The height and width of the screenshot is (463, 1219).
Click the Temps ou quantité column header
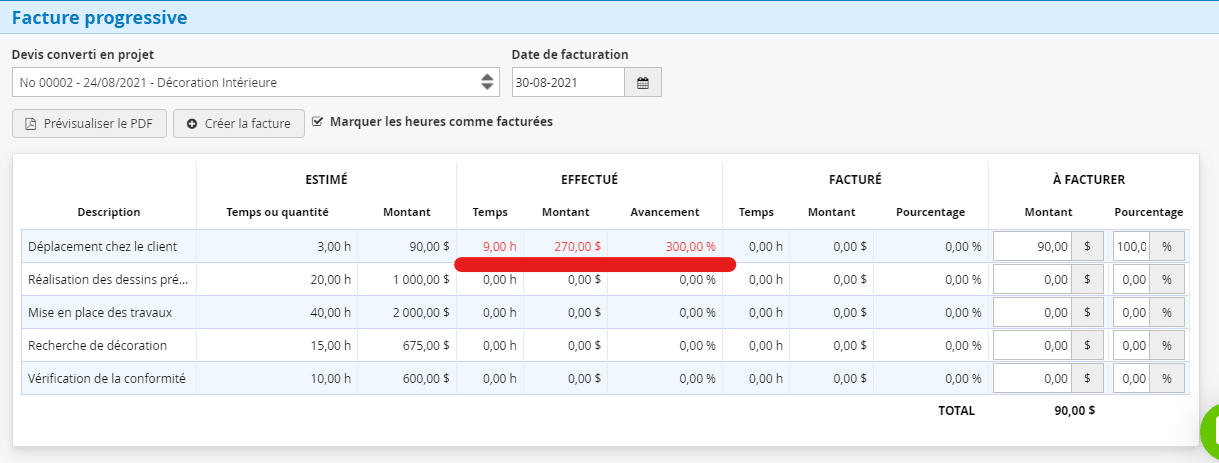click(x=277, y=212)
